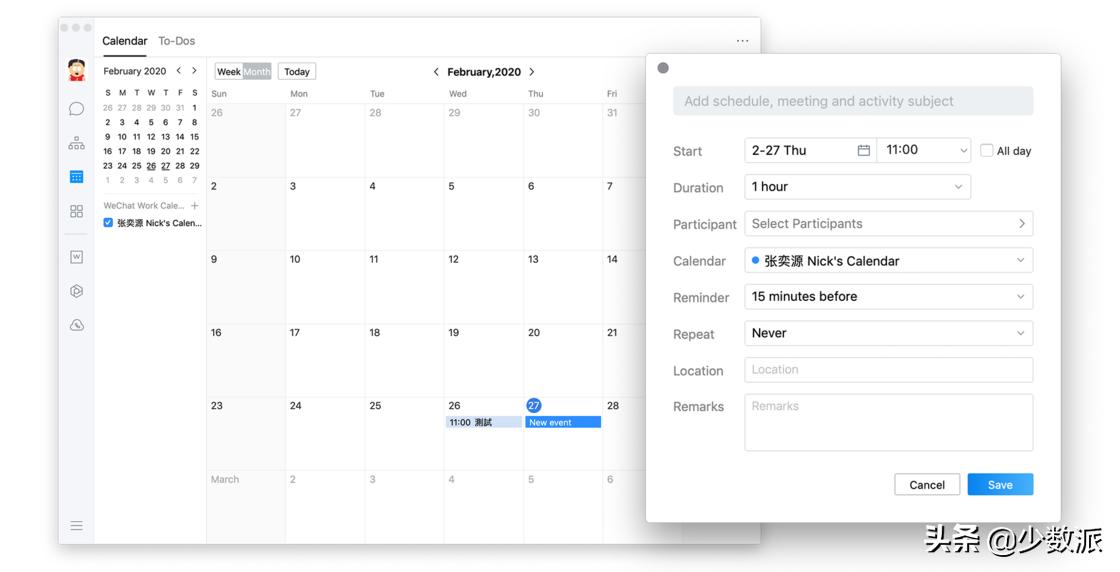Close the new event dialog via gray dot
1120x572 pixels.
(x=663, y=68)
